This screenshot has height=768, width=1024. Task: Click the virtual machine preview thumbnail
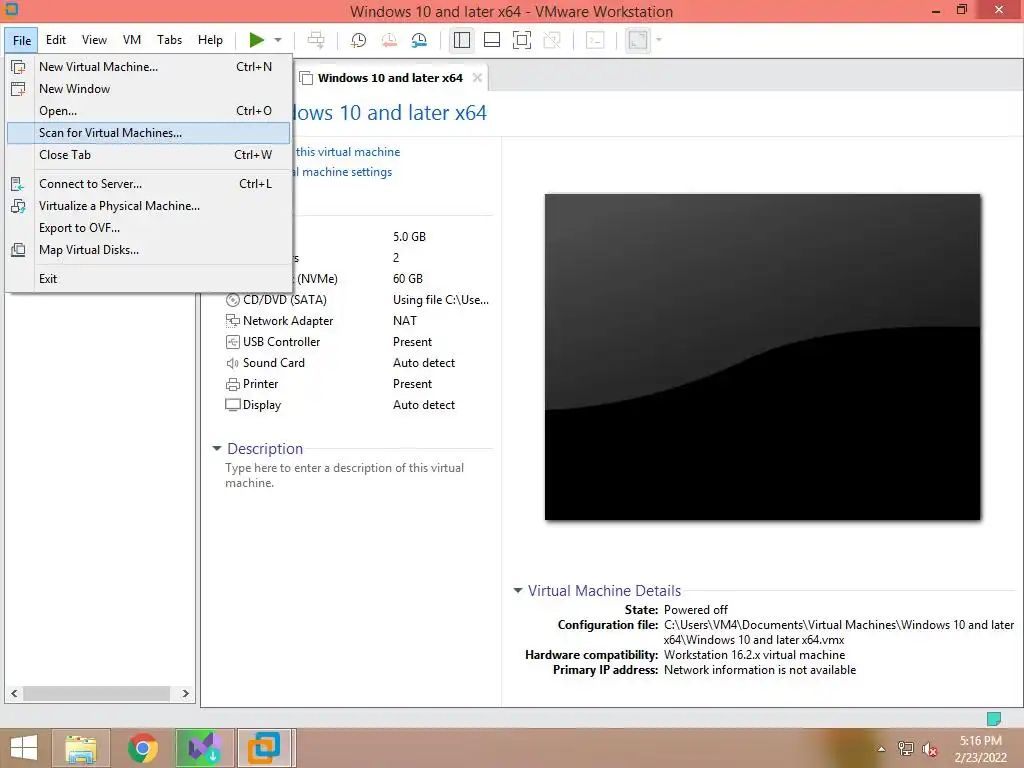pyautogui.click(x=762, y=357)
